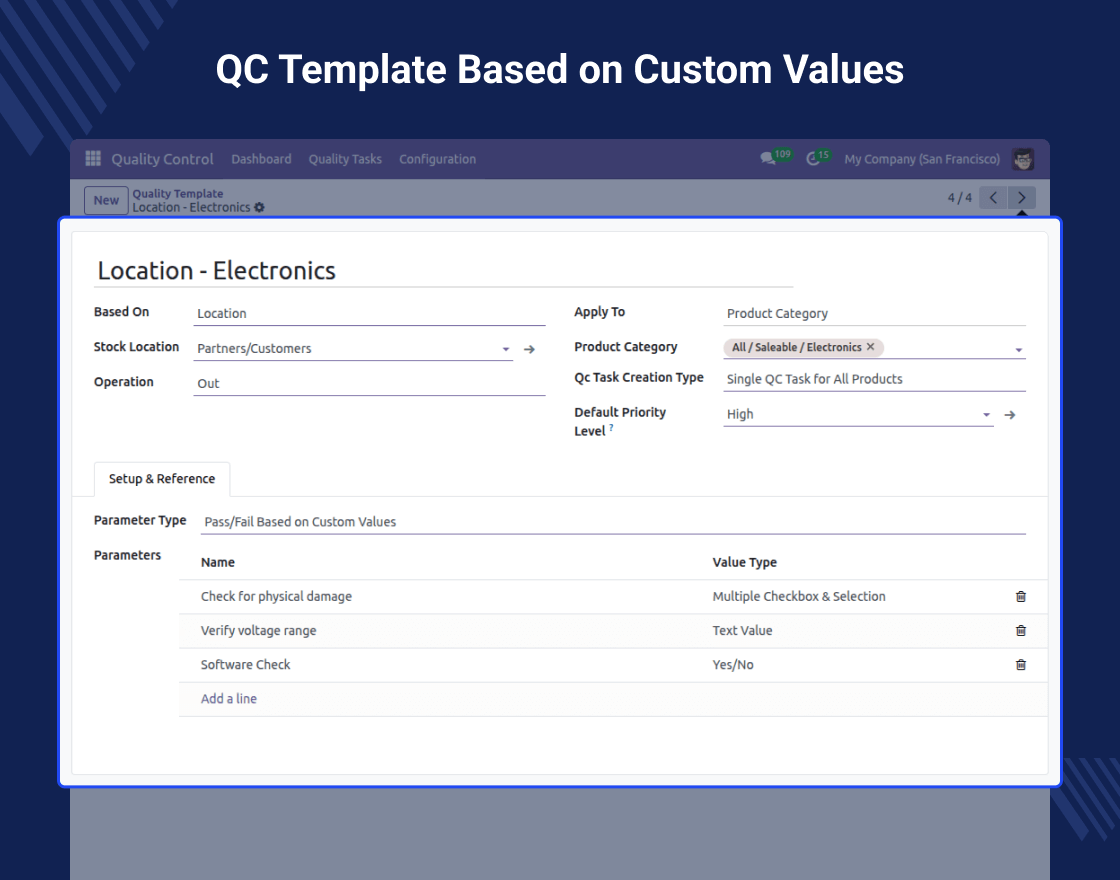This screenshot has width=1120, height=880.
Task: Open the Quality Tasks menu
Action: tap(345, 159)
